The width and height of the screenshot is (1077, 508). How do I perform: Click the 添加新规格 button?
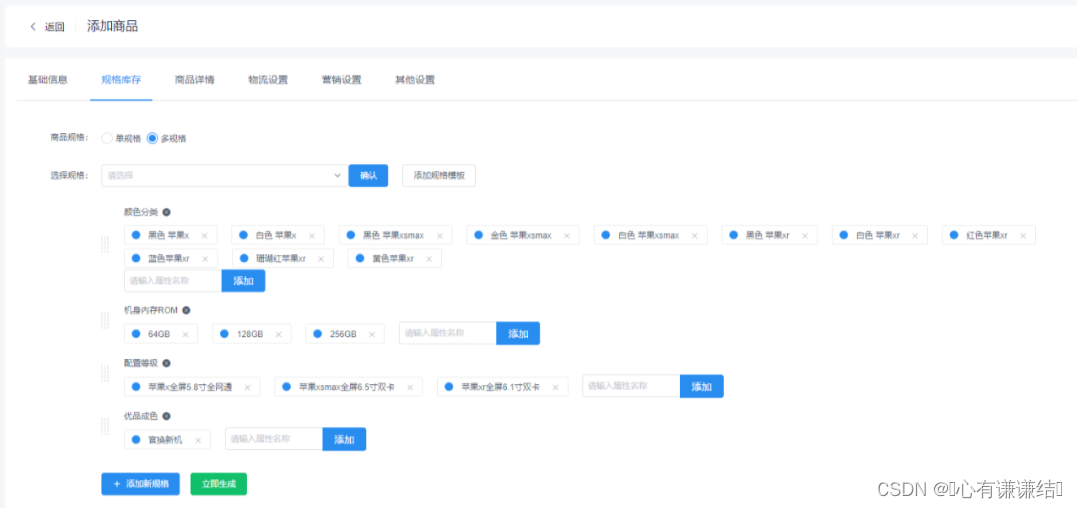coord(140,484)
